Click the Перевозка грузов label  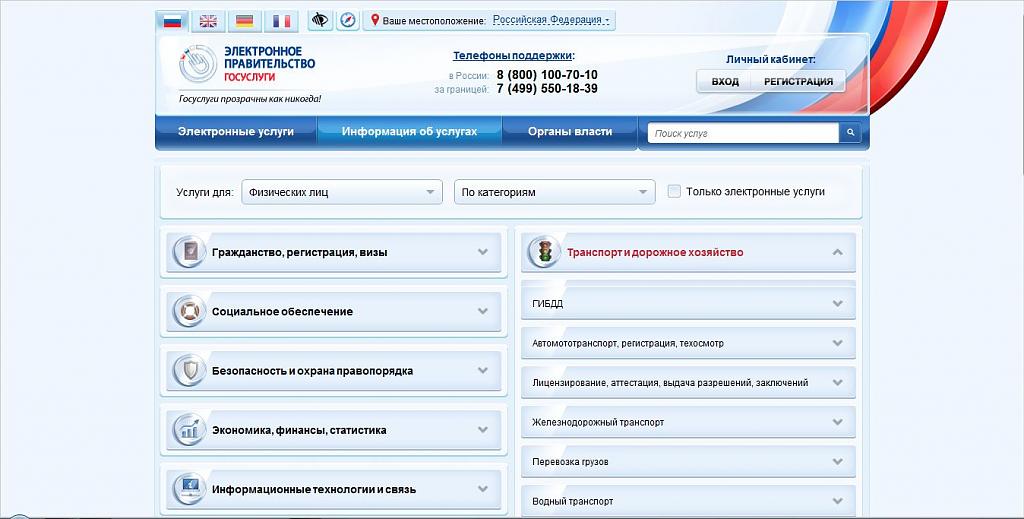tap(570, 462)
